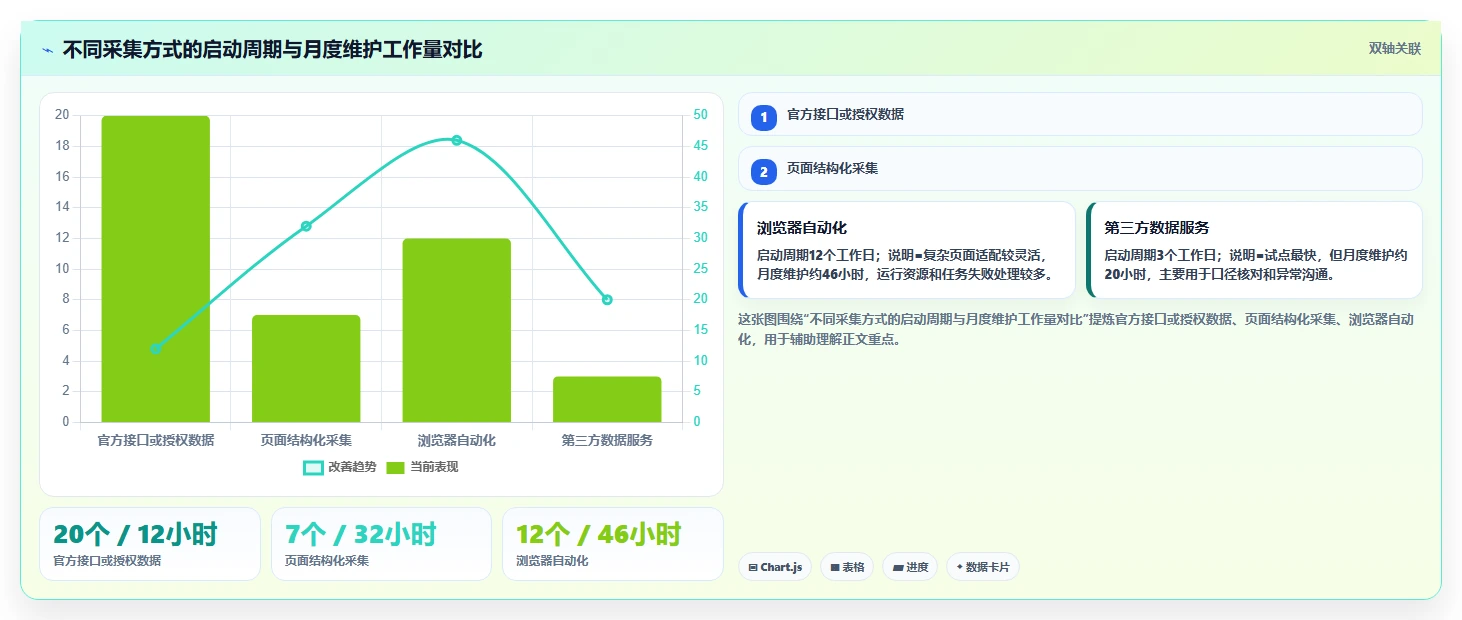This screenshot has height=620, width=1462.
Task: Click the 当前表现 green legend swatch
Action: pyautogui.click(x=396, y=467)
